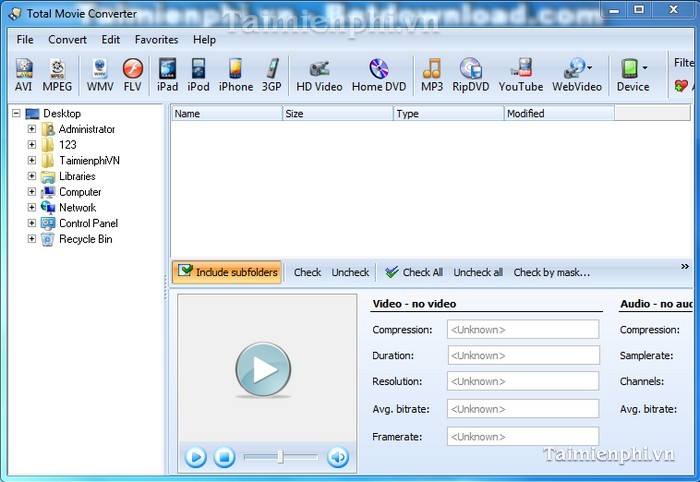
Task: Choose the HD Video camcorder icon
Action: [x=319, y=75]
